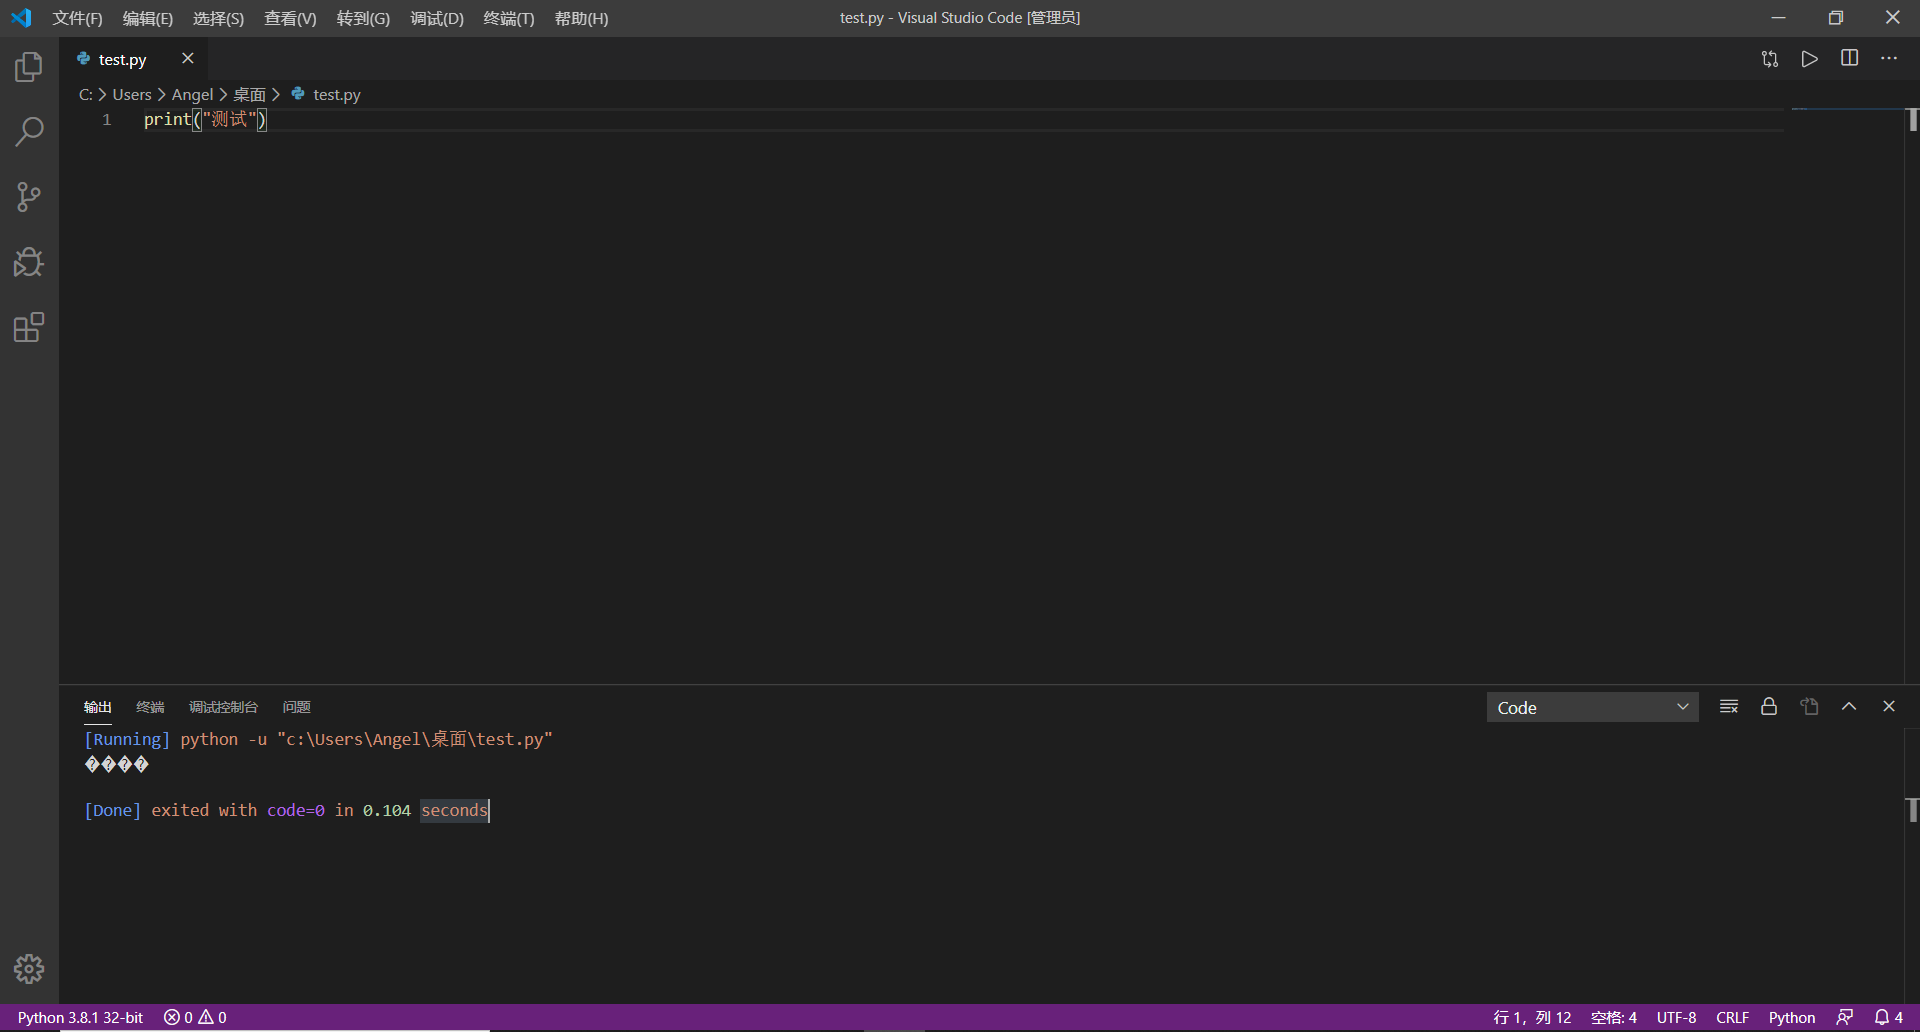This screenshot has height=1032, width=1920.
Task: Clear the output panel contents
Action: [1728, 707]
